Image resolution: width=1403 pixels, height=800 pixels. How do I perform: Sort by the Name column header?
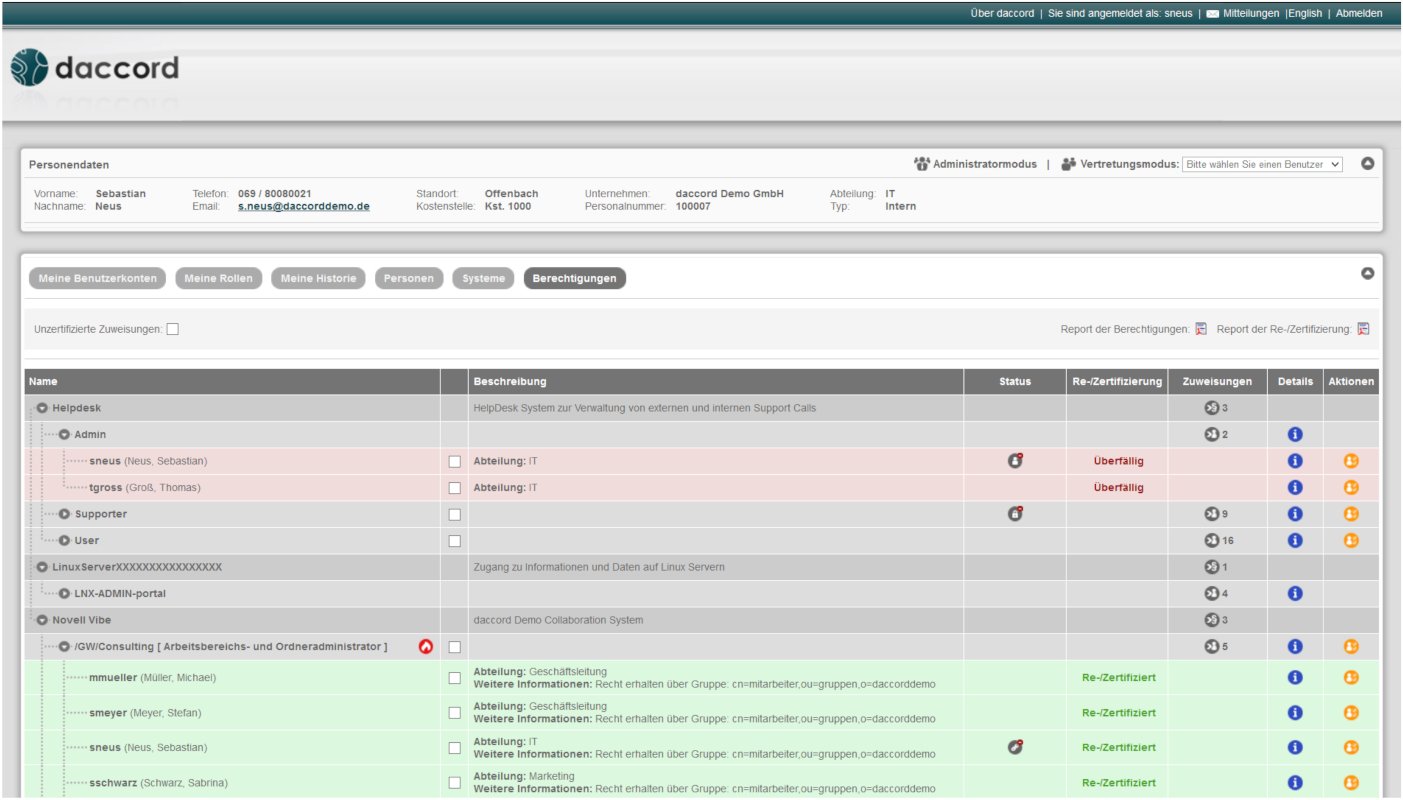(232, 381)
